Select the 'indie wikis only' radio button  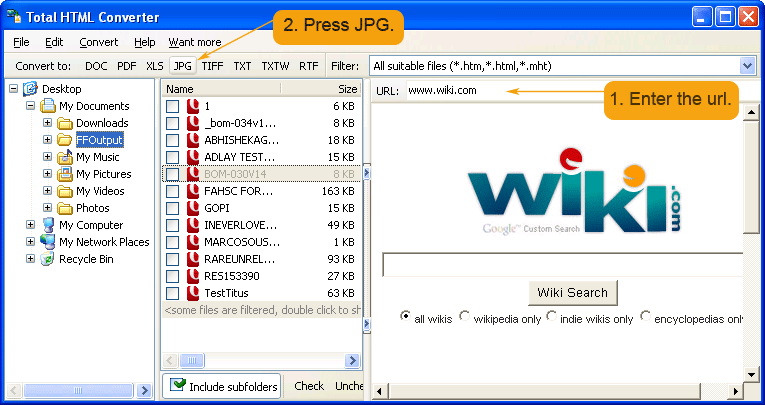point(551,316)
